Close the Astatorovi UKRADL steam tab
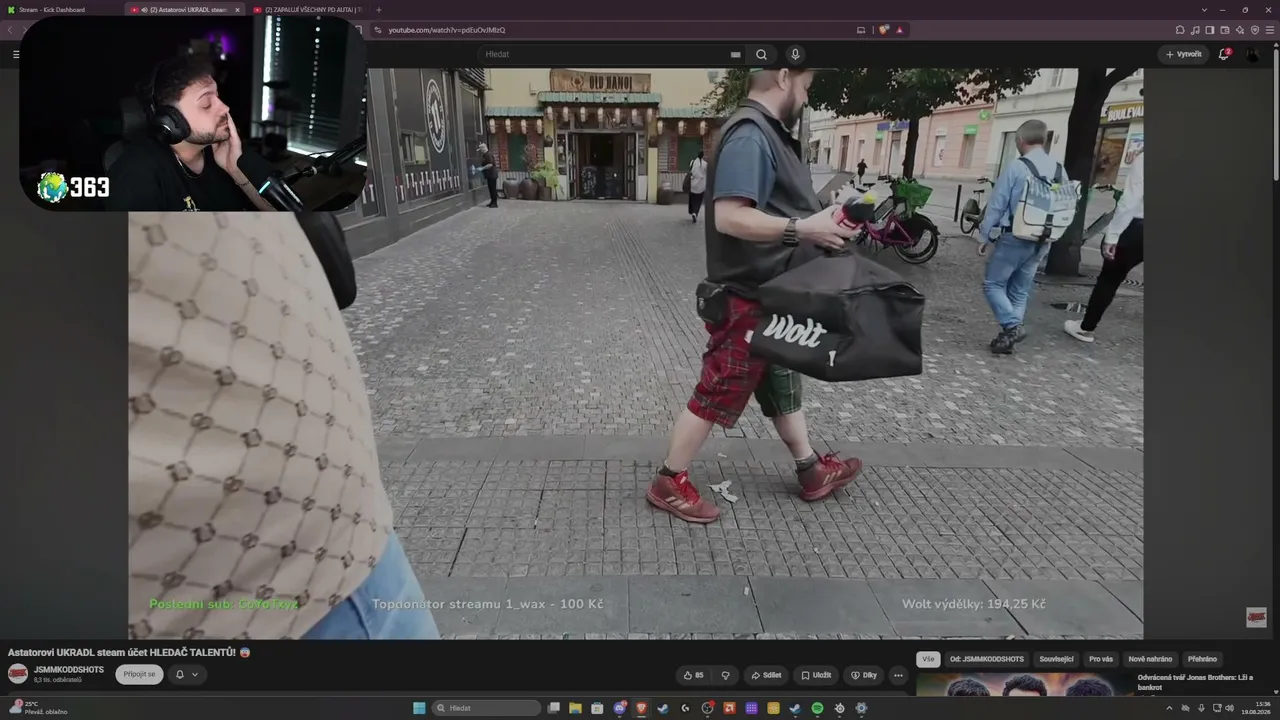Screen dimensions: 1280x720 [x=237, y=9]
